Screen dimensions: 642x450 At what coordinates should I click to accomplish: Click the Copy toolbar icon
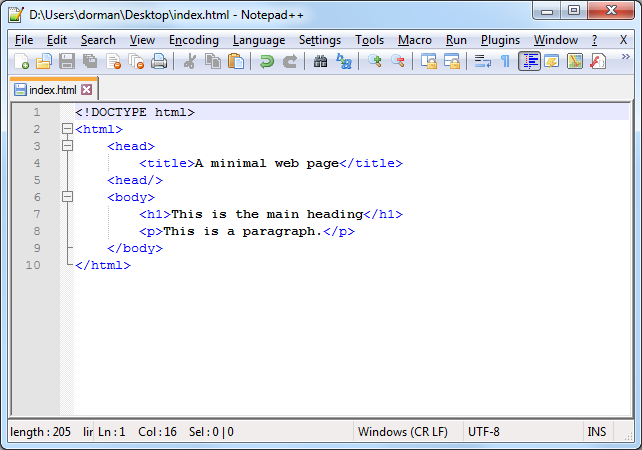pos(212,61)
